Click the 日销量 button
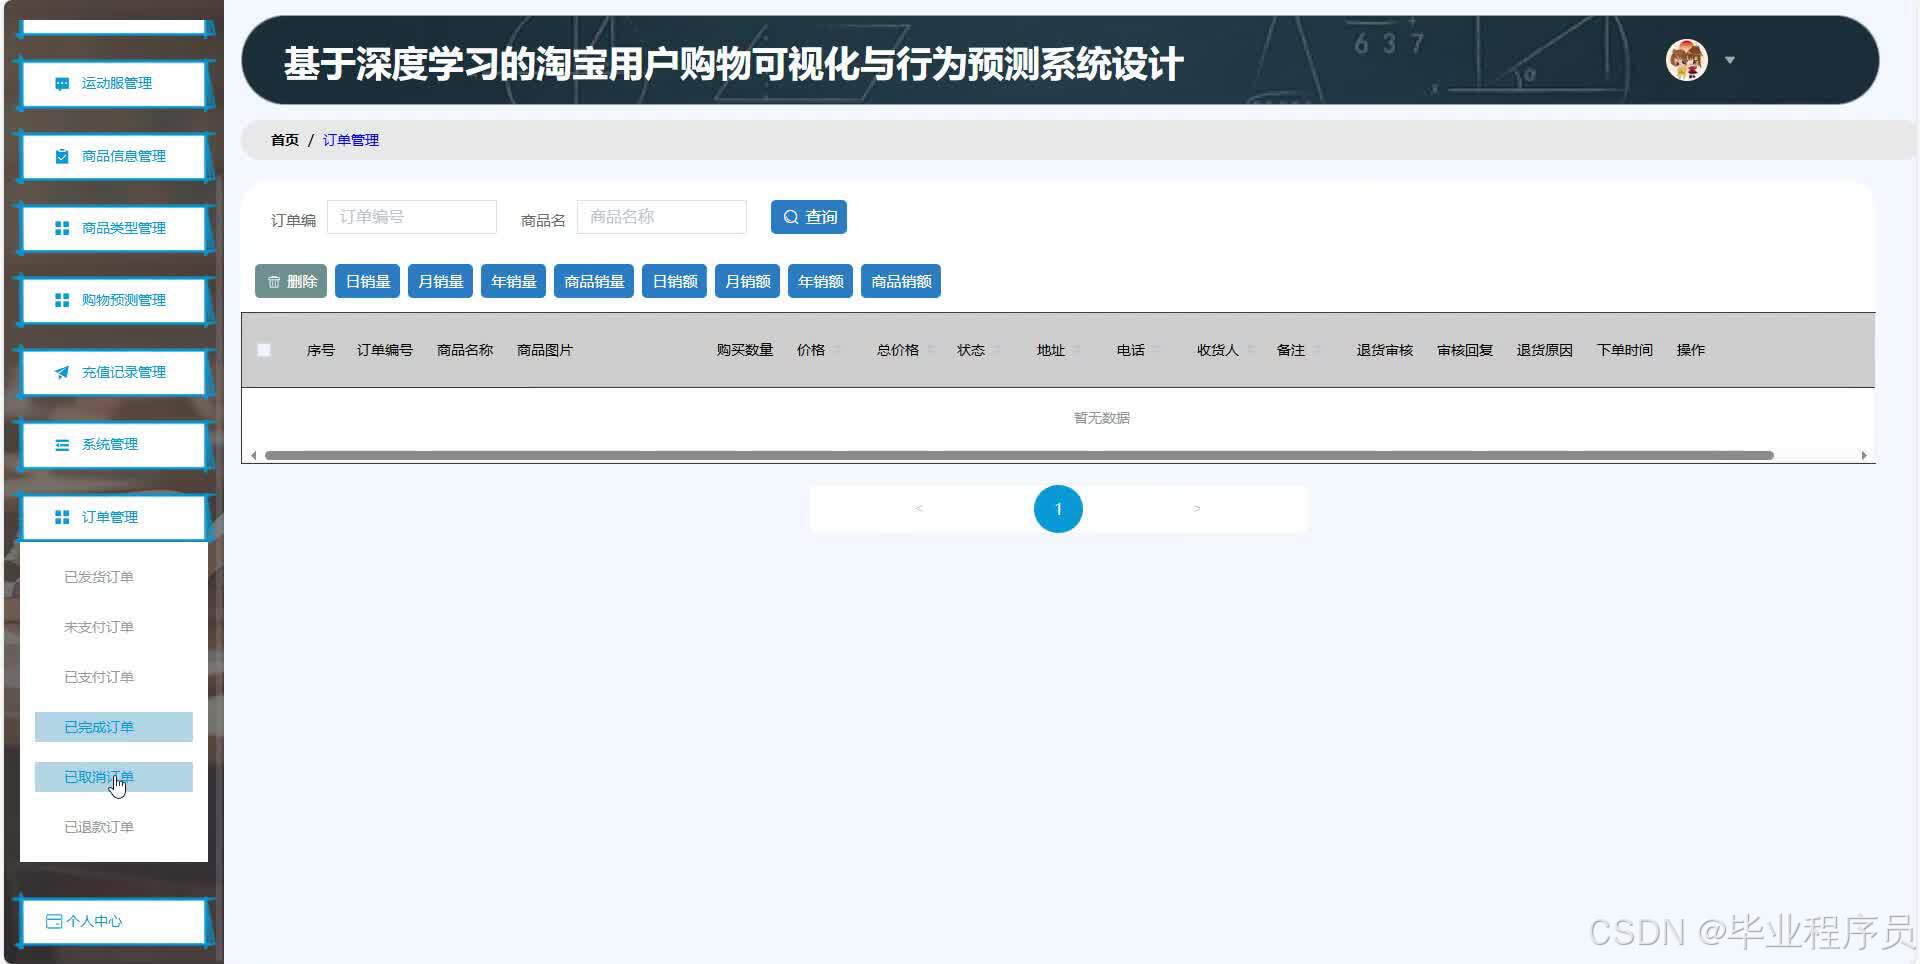1920x964 pixels. tap(368, 282)
